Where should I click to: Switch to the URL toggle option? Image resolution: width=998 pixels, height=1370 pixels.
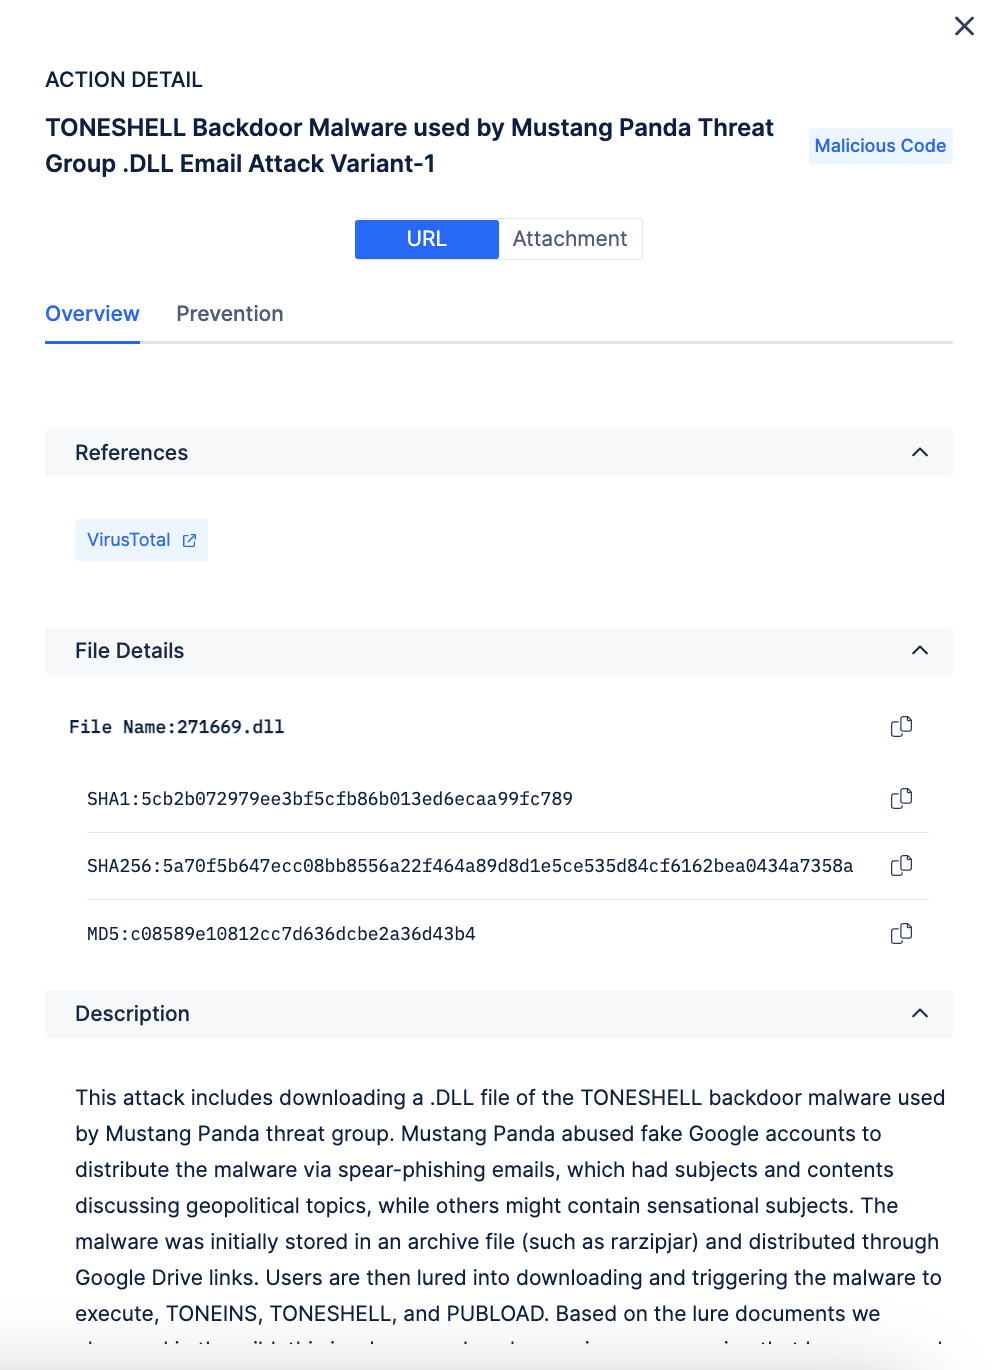[x=427, y=239]
